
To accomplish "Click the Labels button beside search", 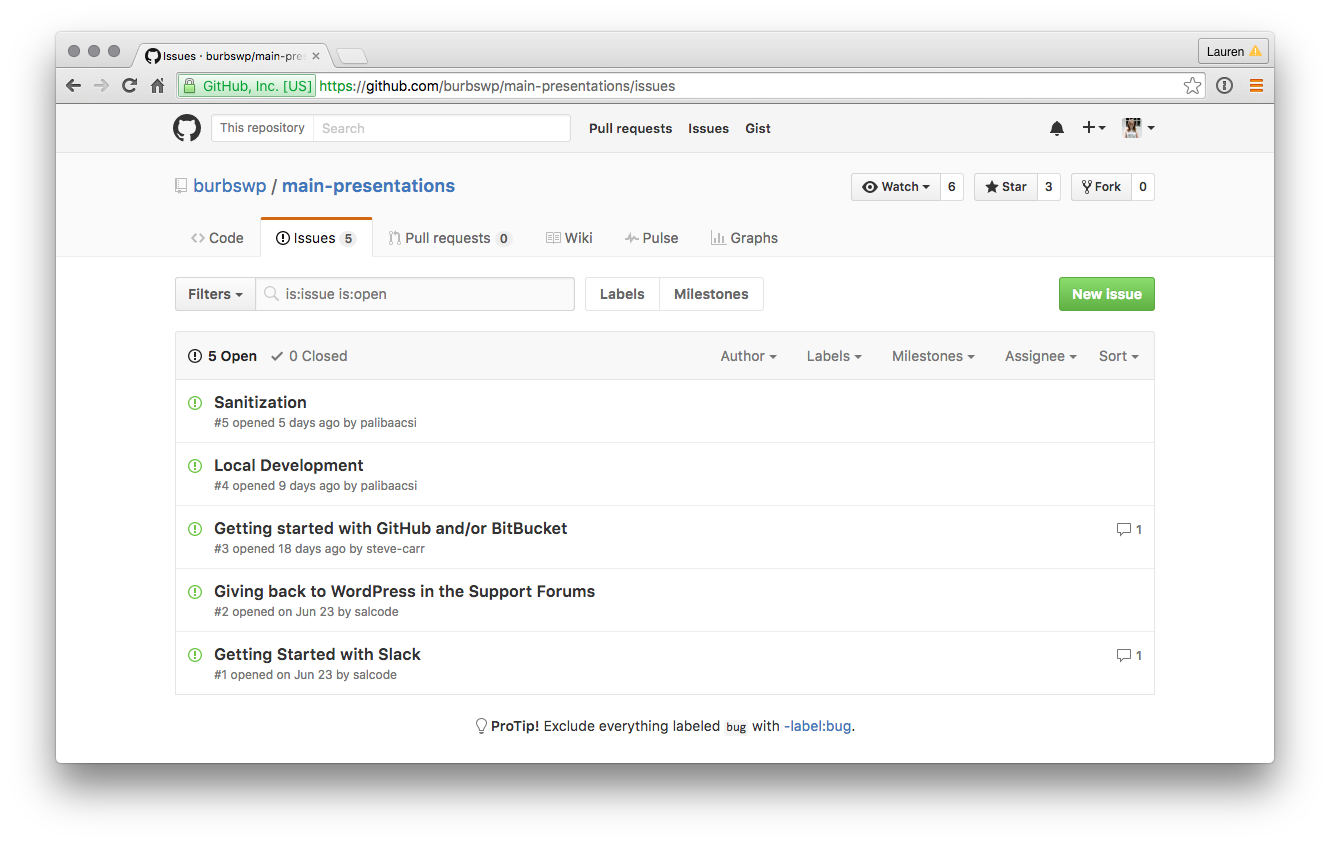I will [622, 294].
